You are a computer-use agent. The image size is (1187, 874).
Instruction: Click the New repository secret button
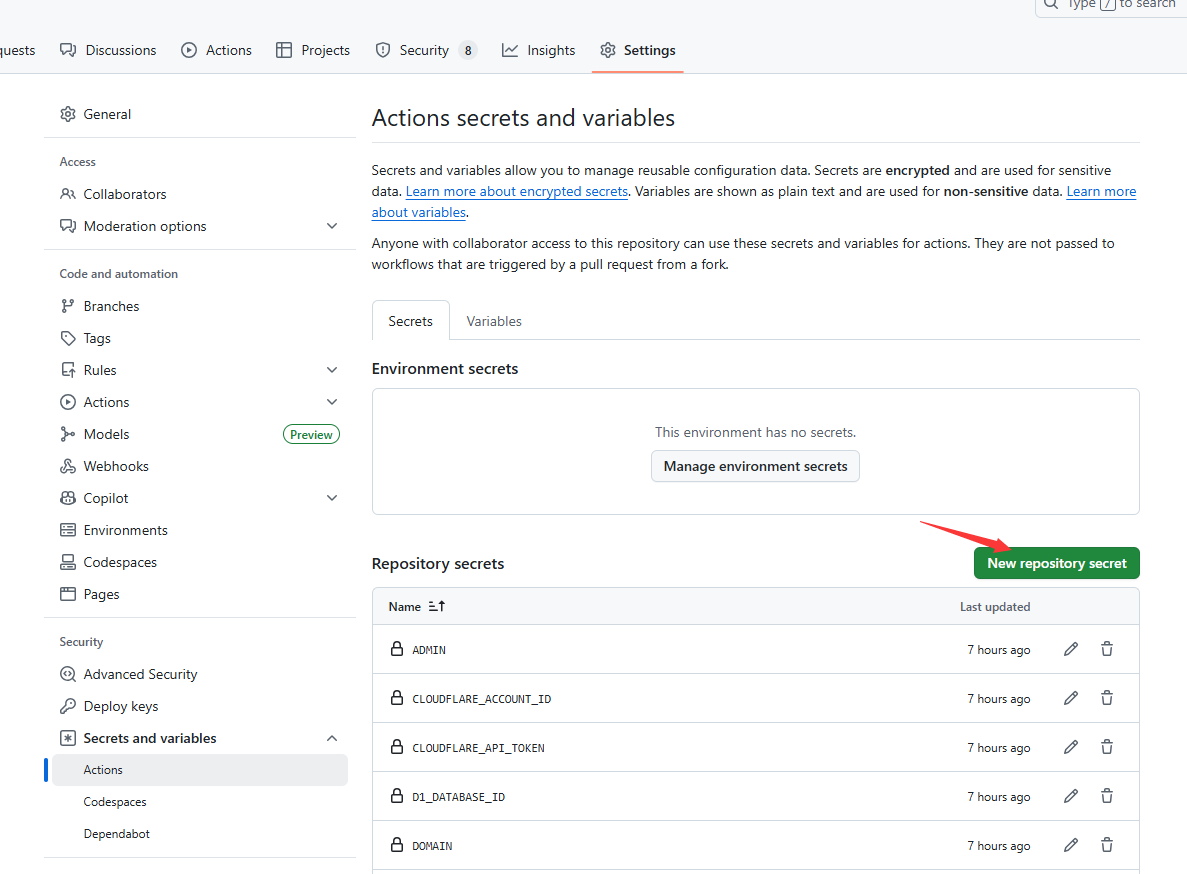click(1056, 563)
